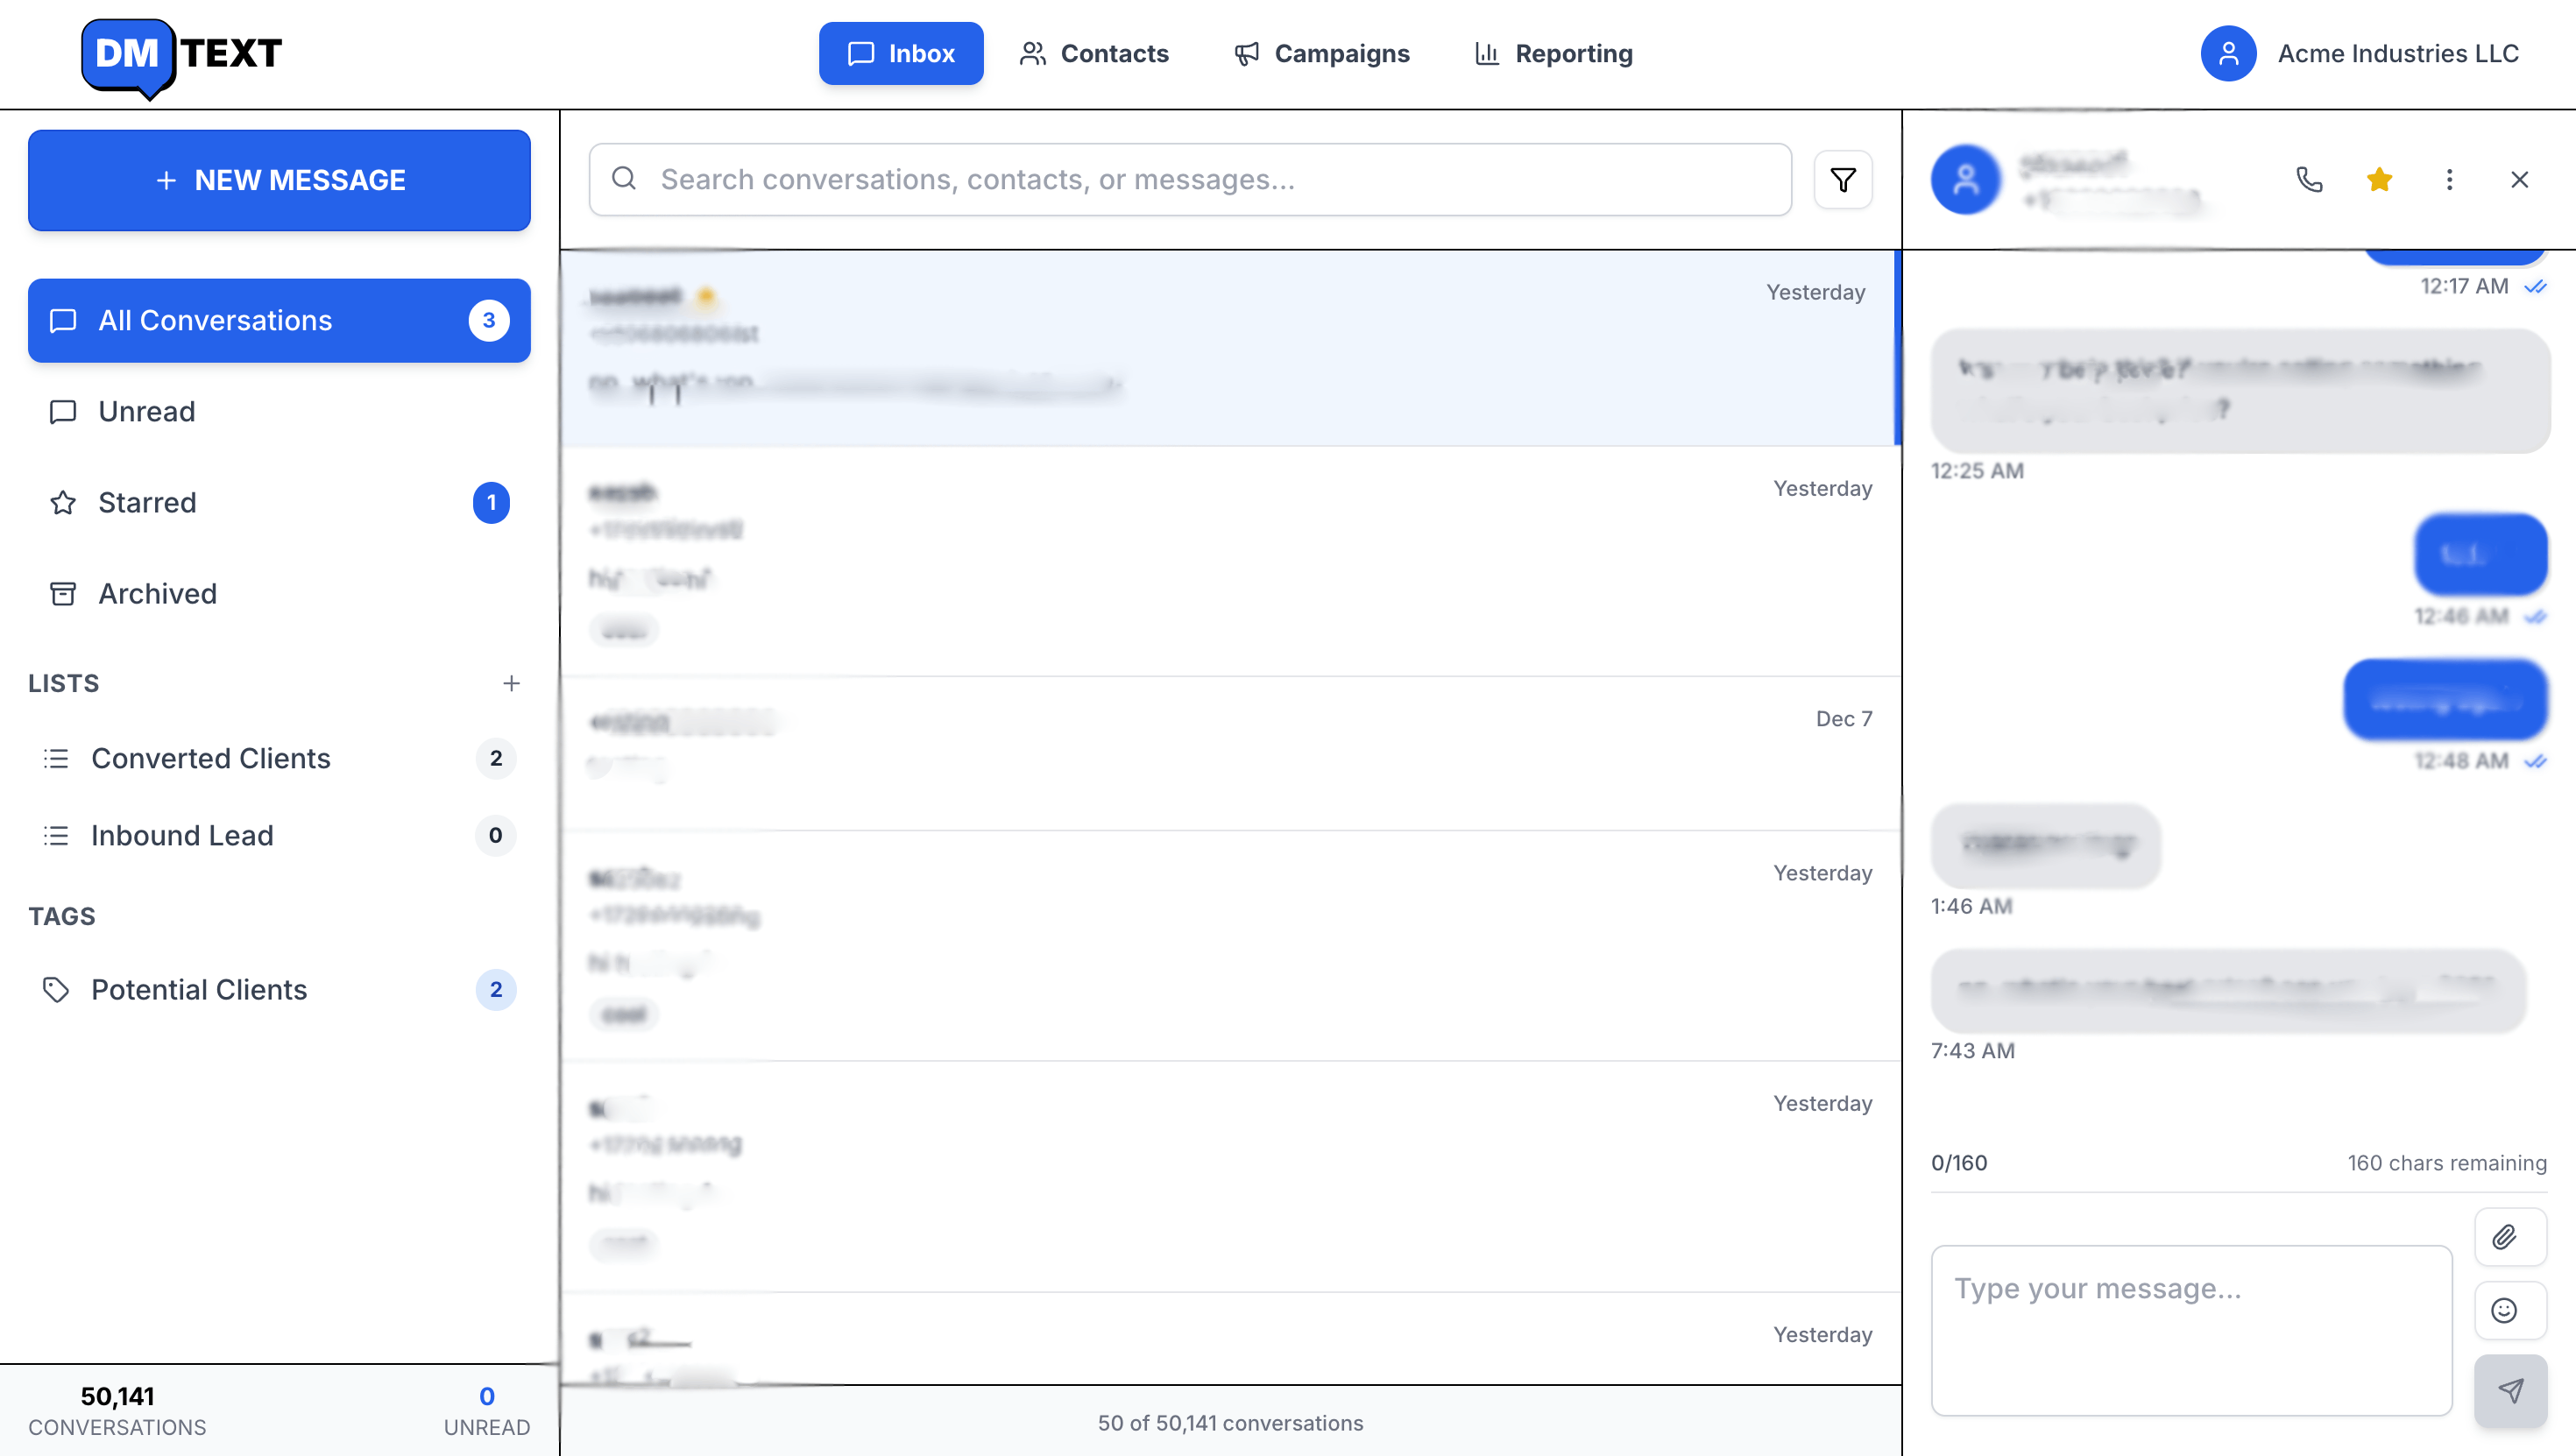Send the typed message
The width and height of the screenshot is (2576, 1456).
[2510, 1390]
